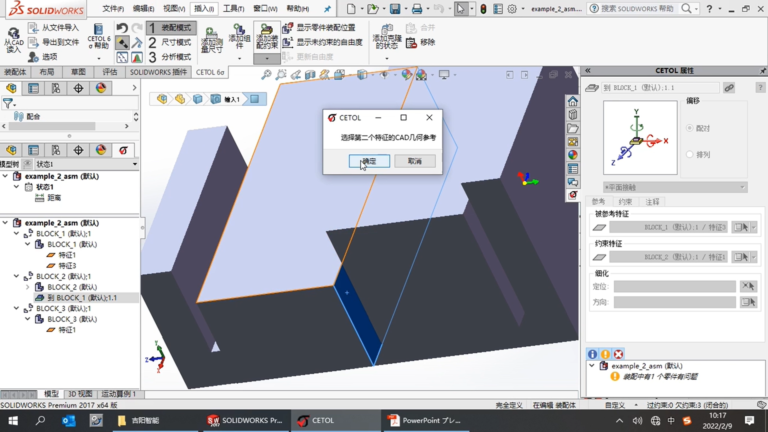Screen dimensions: 768x432
Task: Collapse example_2_asm in the message list
Action: pyautogui.click(x=592, y=366)
